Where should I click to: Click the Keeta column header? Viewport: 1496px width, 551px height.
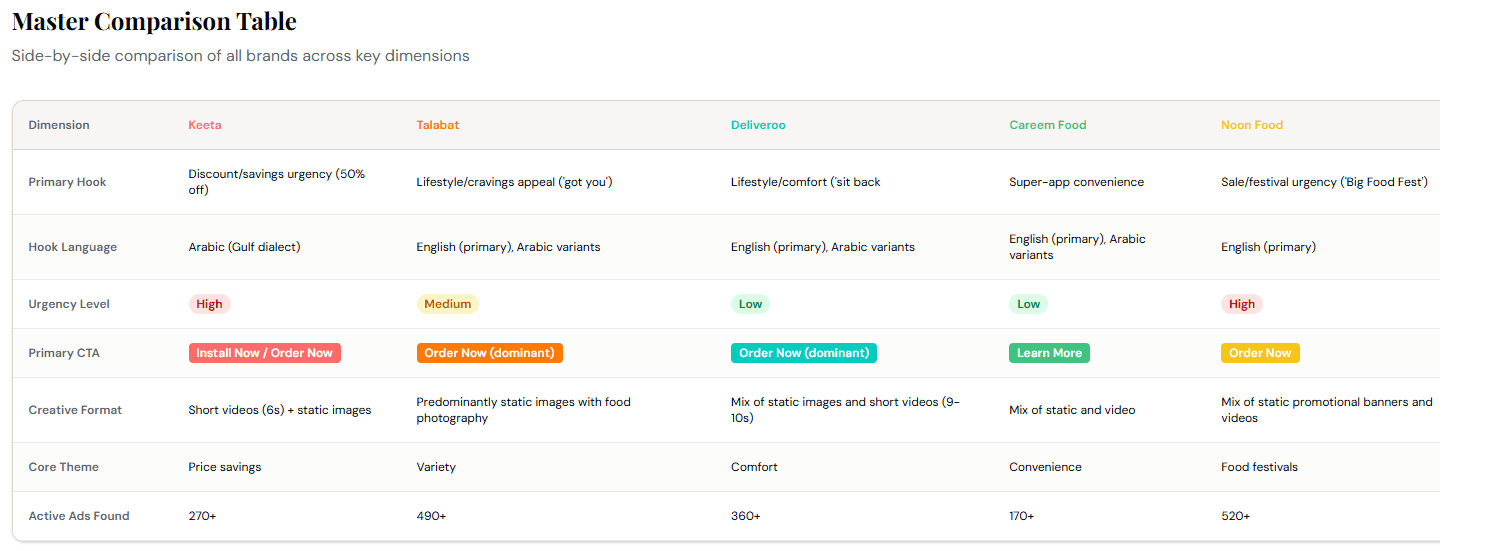tap(205, 125)
